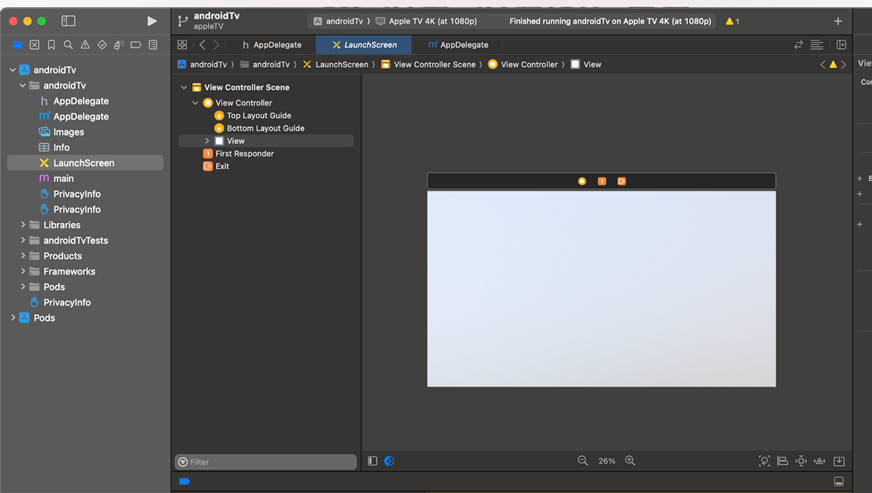Open the Bookmark navigator icon
This screenshot has height=493, width=872.
[51, 45]
